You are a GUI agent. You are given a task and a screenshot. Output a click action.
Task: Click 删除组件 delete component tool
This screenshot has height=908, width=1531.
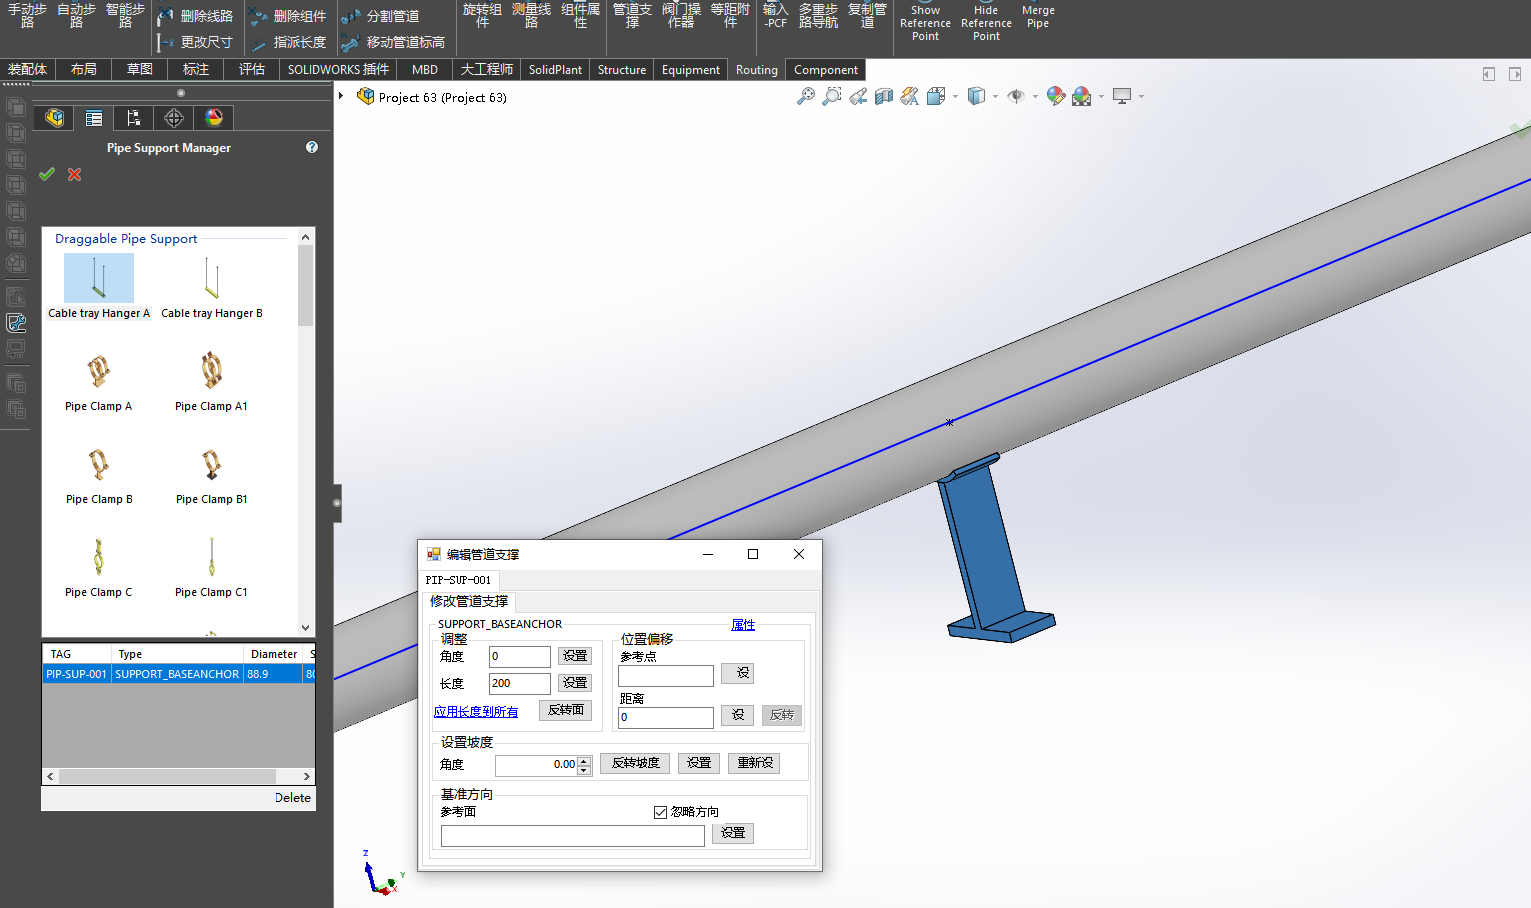click(x=288, y=16)
